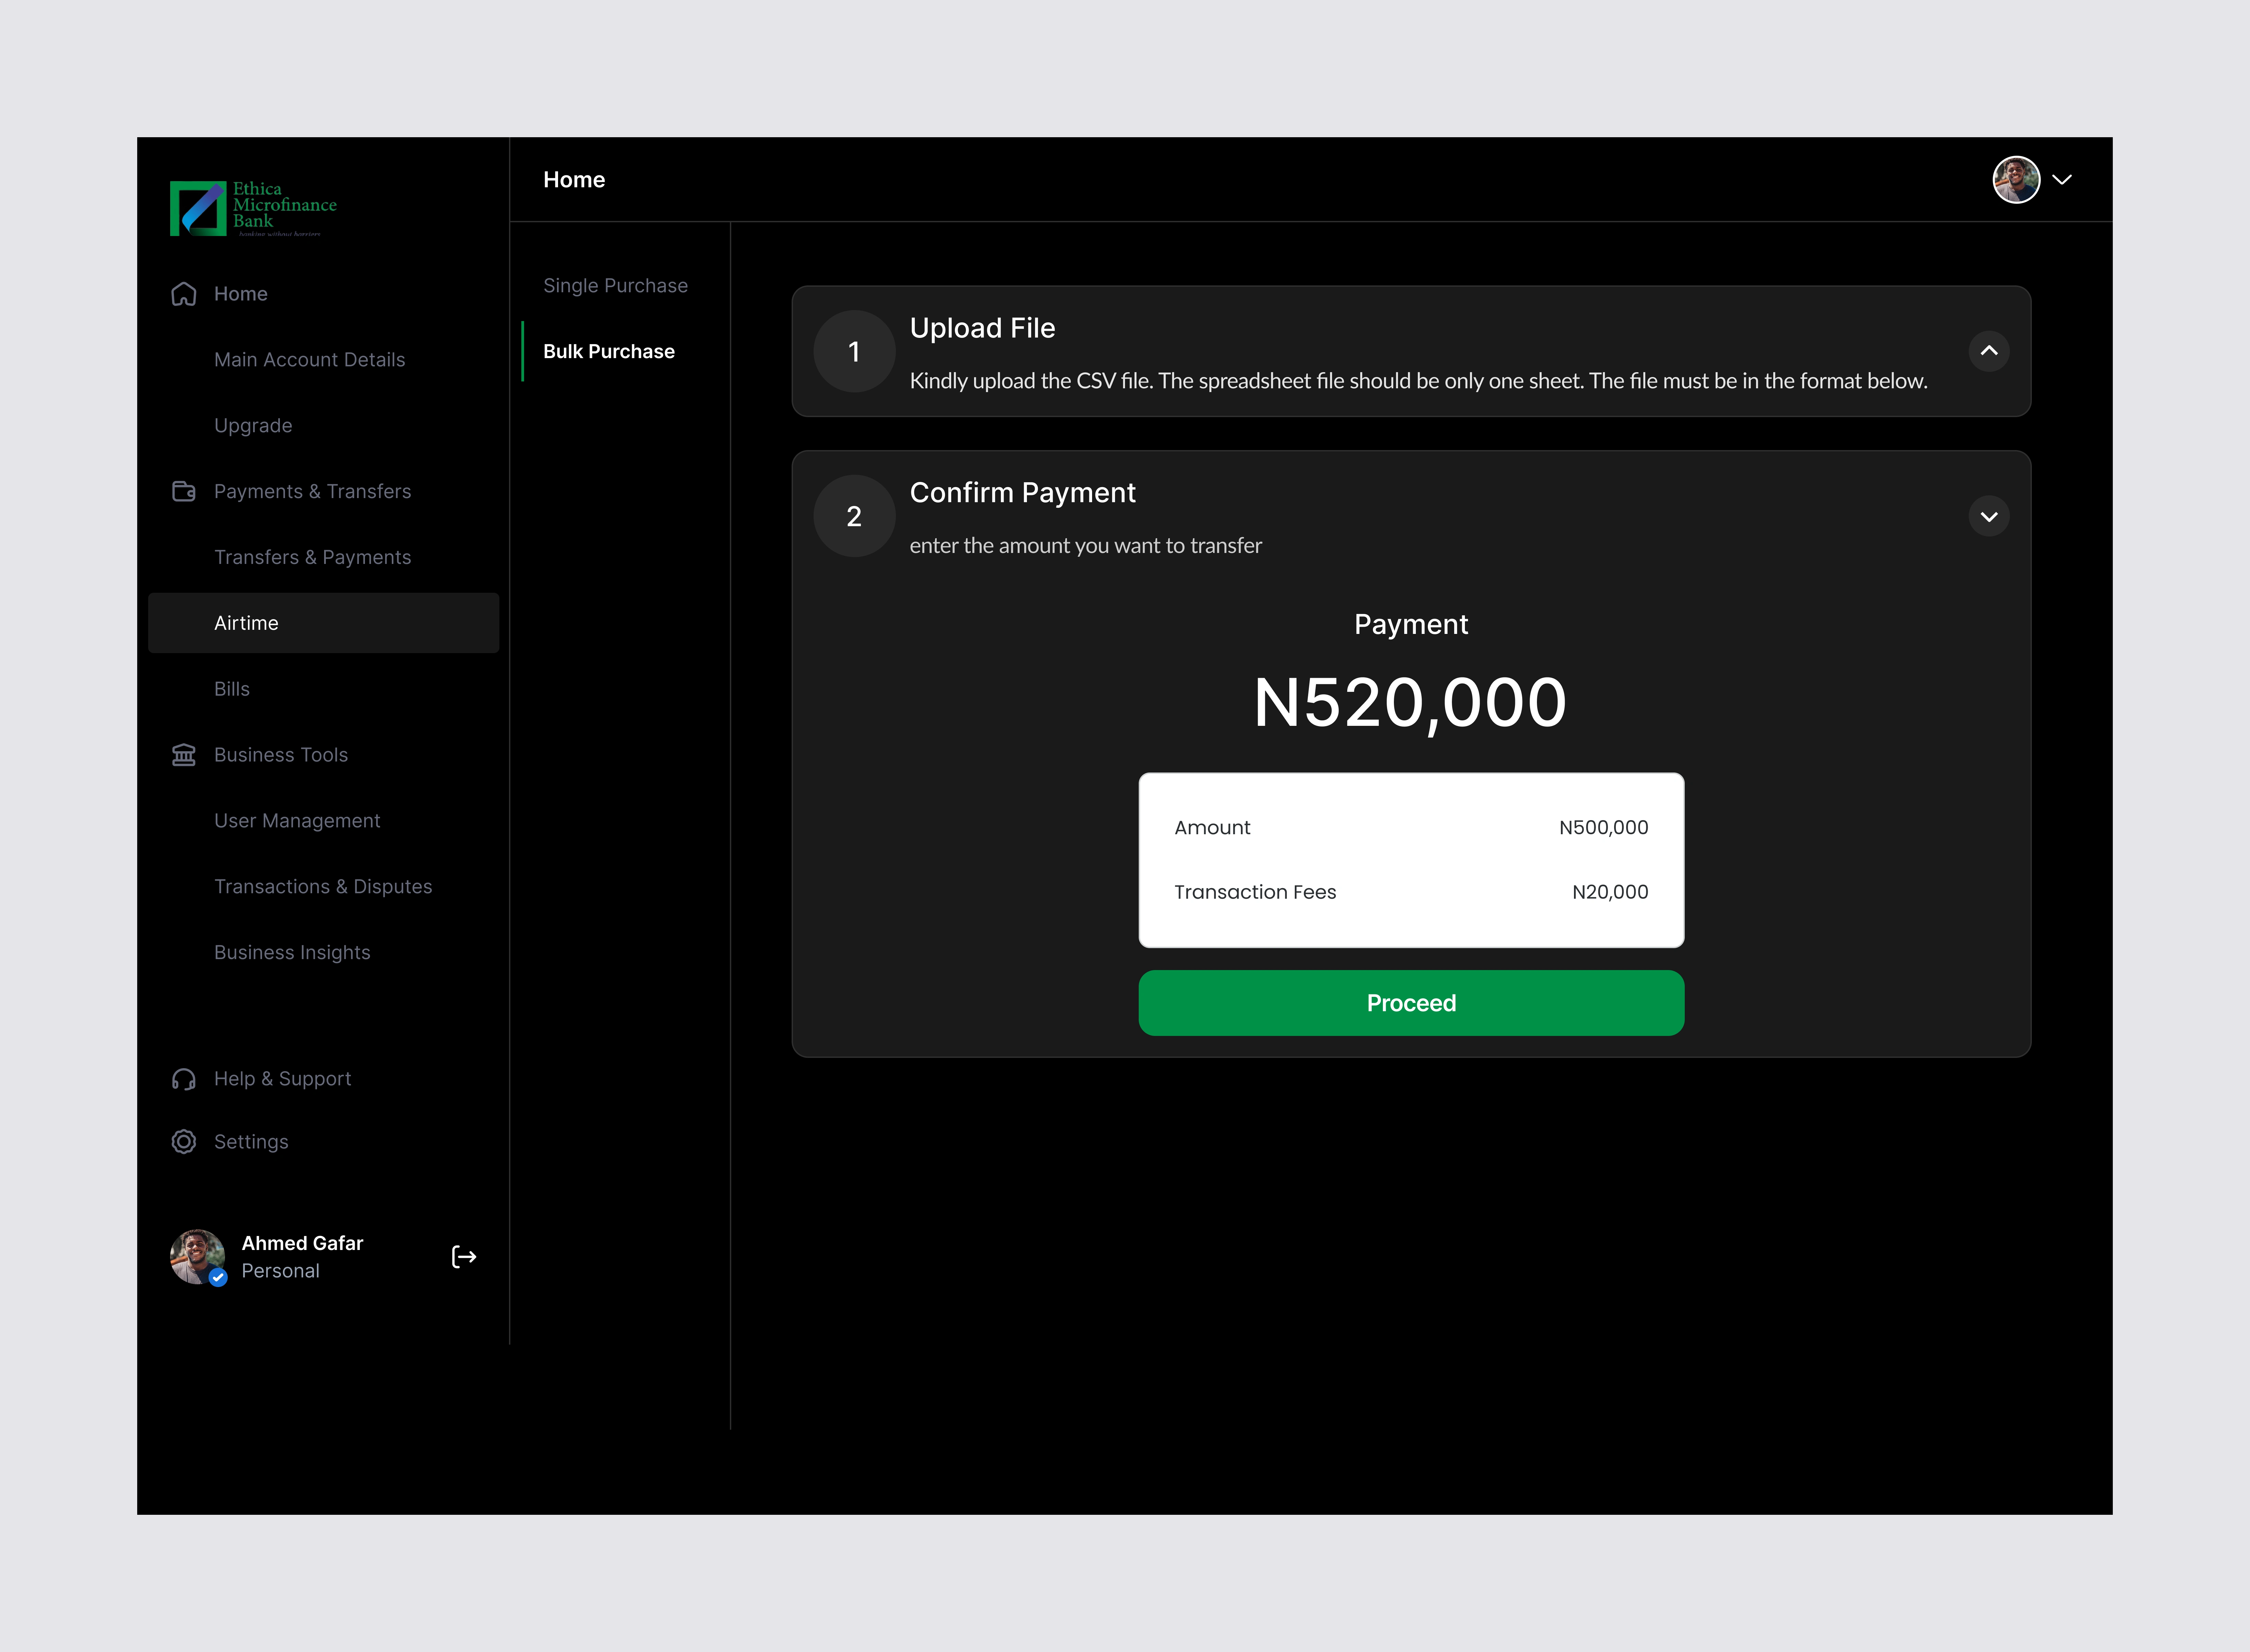Image resolution: width=2250 pixels, height=1652 pixels.
Task: Click the Home house icon in sidebar
Action: pyautogui.click(x=184, y=294)
